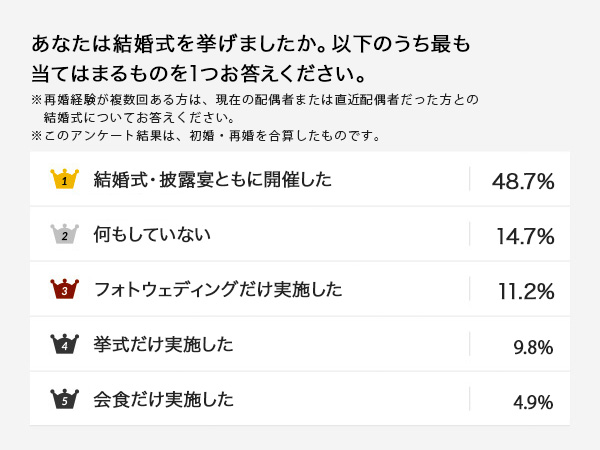Select the 会食だけ実施した answer label
600x450 pixels.
pyautogui.click(x=163, y=400)
